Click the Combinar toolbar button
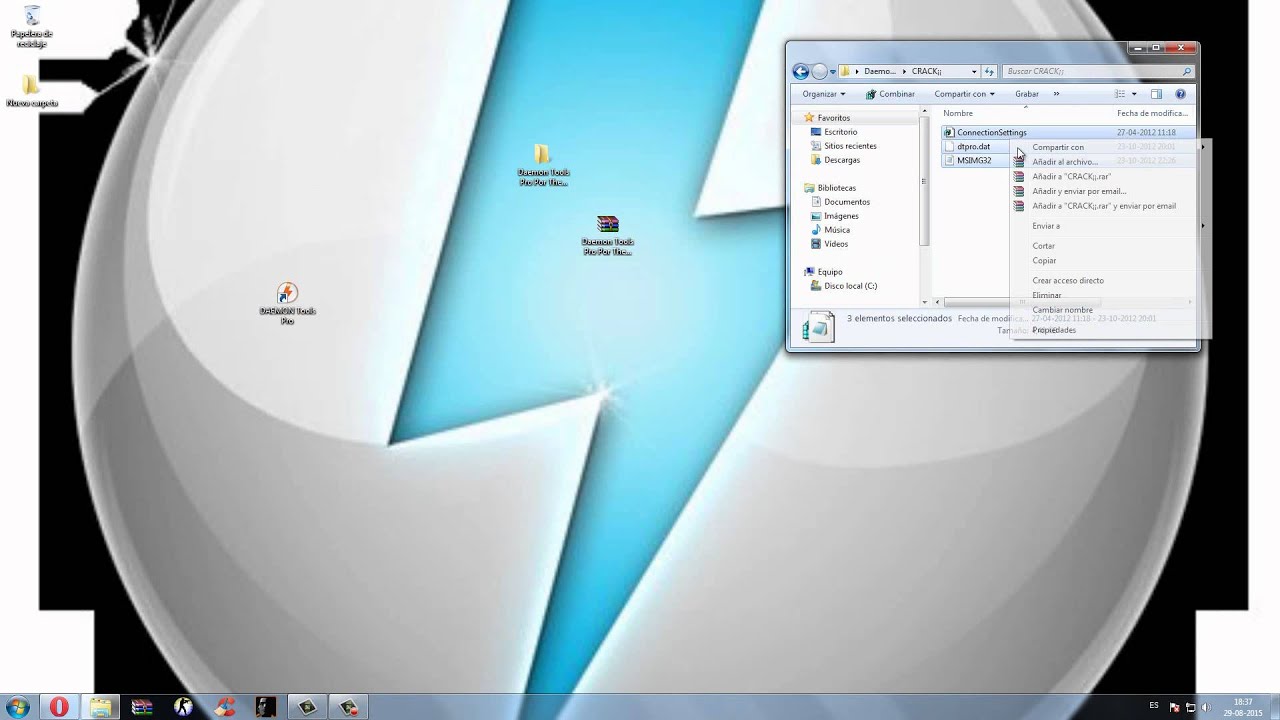Viewport: 1280px width, 720px height. click(x=890, y=94)
